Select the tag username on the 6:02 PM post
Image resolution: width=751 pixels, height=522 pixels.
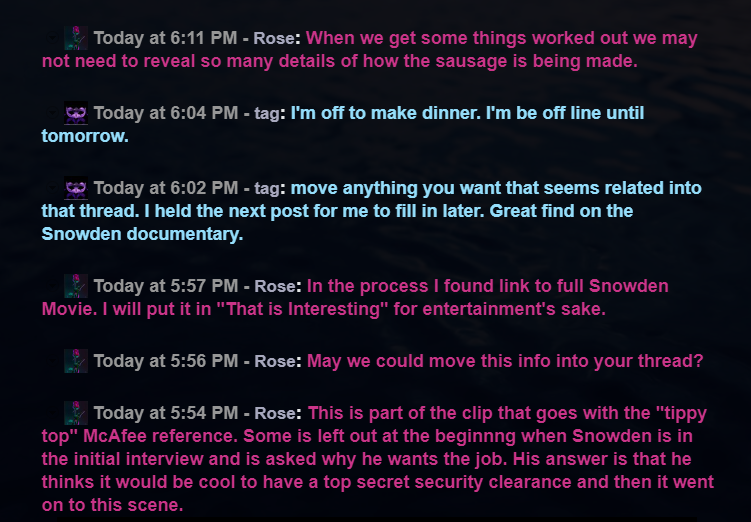click(267, 188)
